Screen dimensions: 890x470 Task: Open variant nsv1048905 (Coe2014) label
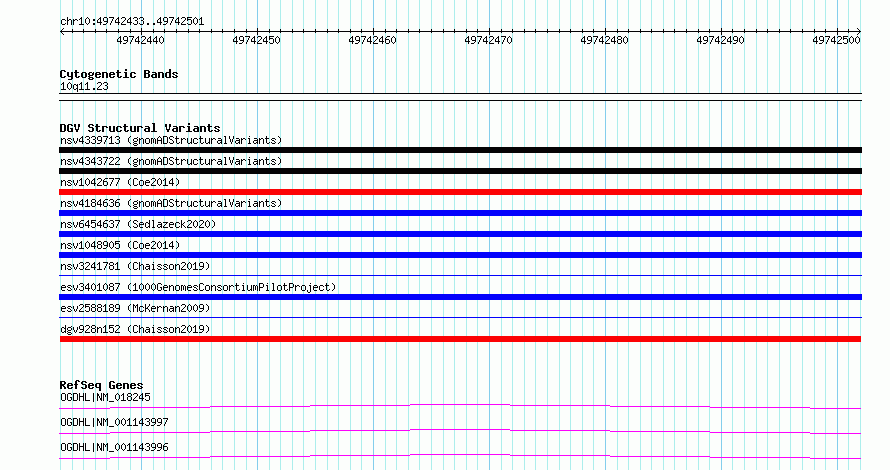(x=120, y=245)
